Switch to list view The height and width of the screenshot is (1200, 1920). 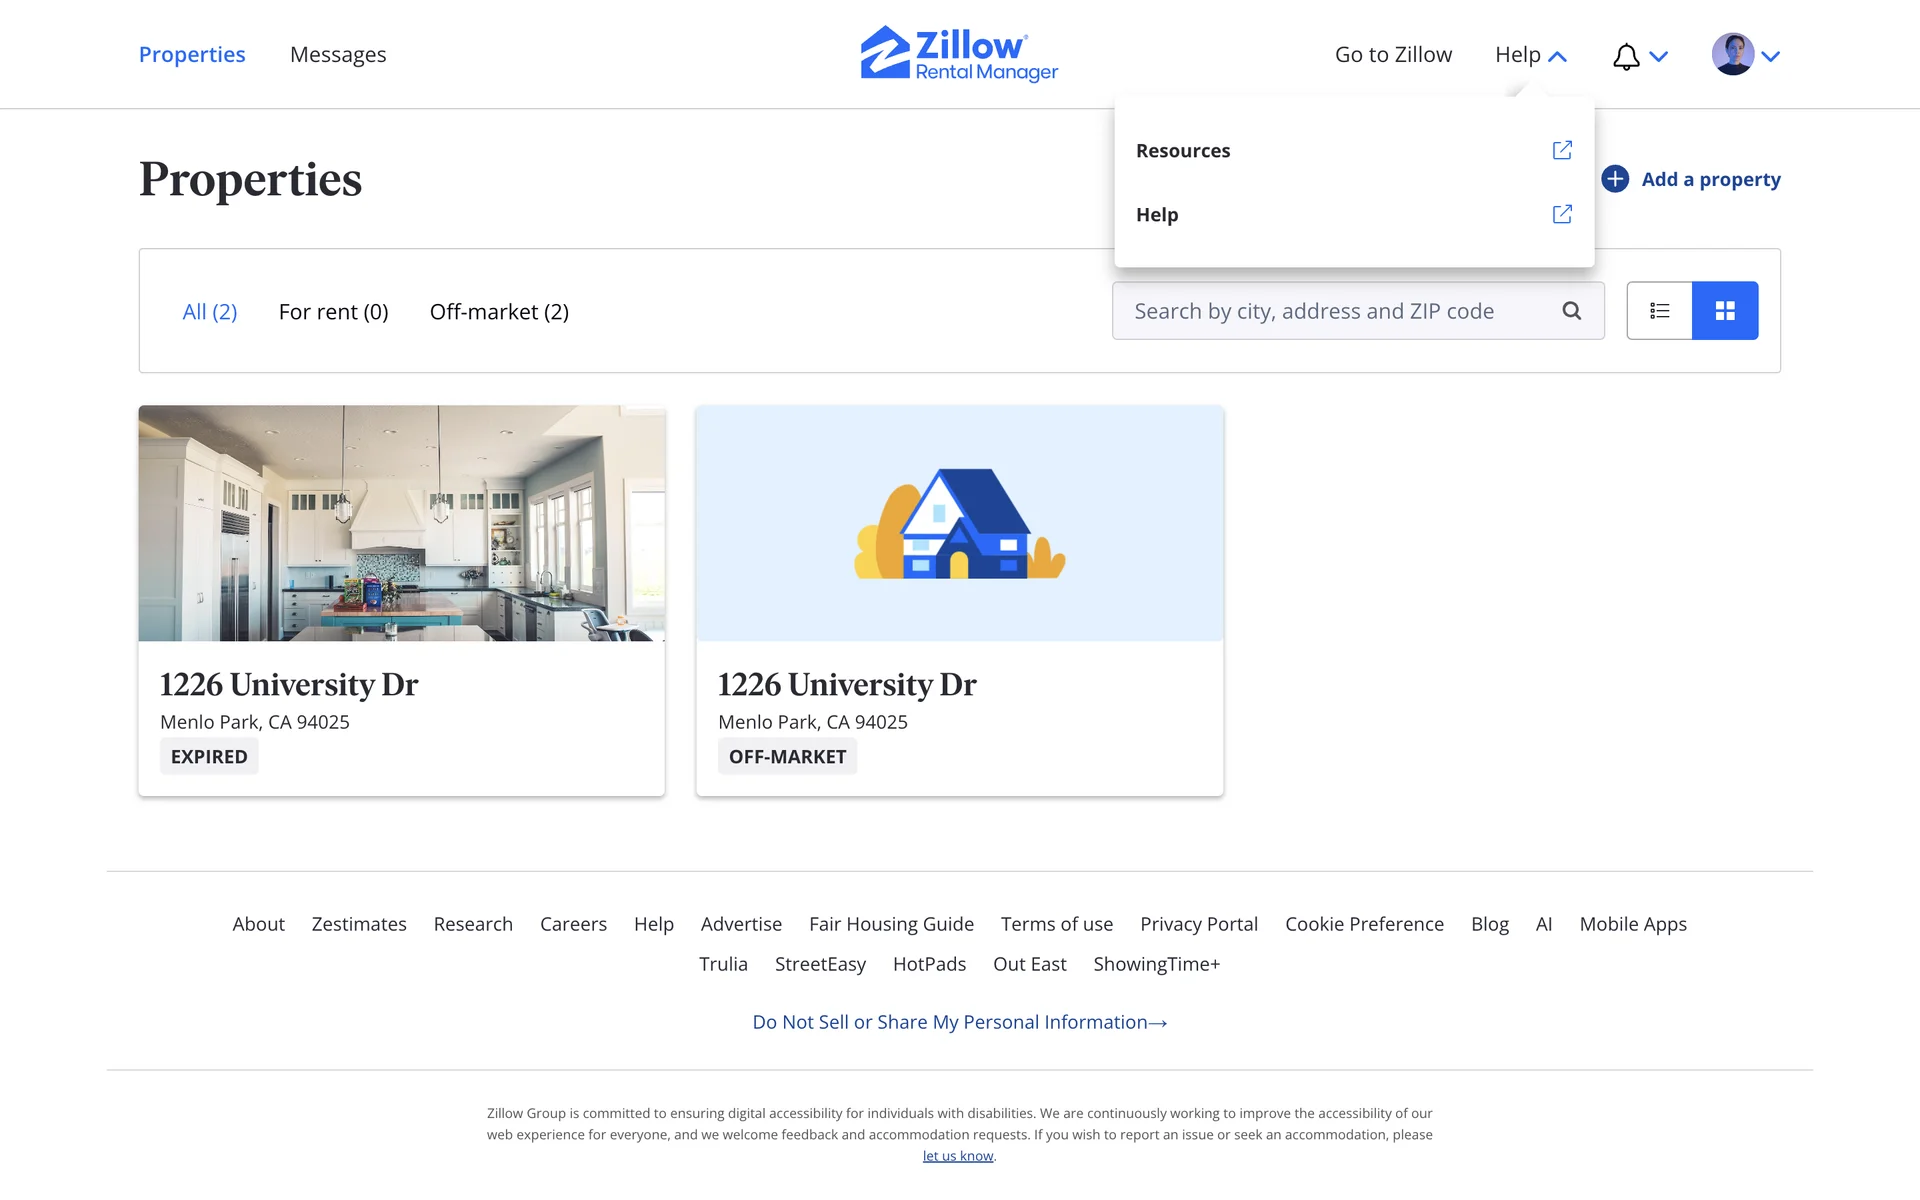coord(1659,311)
